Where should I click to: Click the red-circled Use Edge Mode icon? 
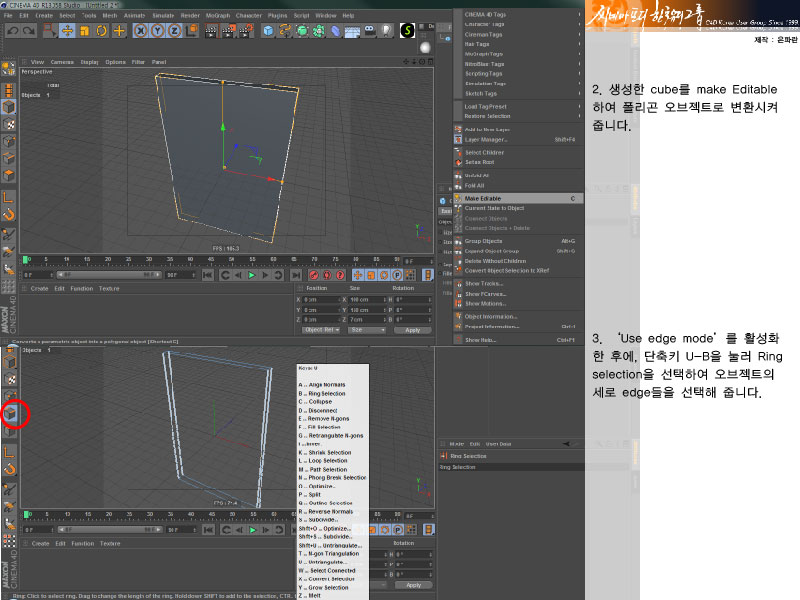(10, 412)
